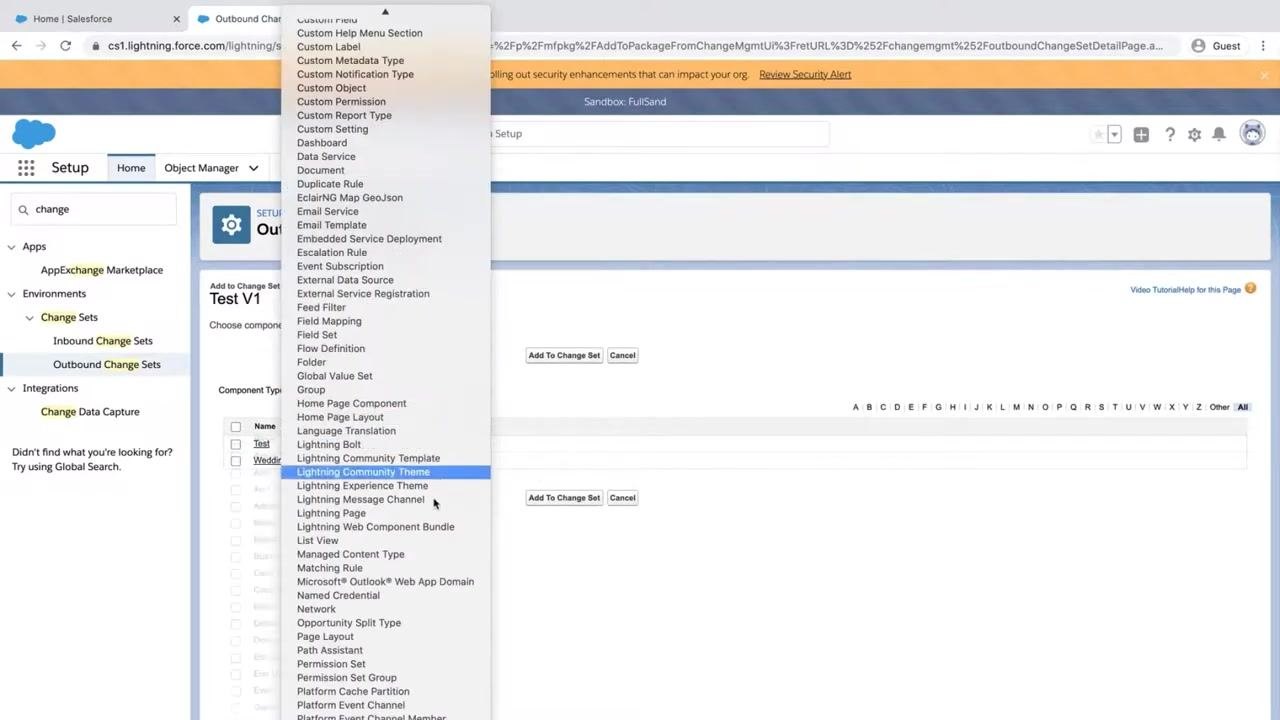The width and height of the screenshot is (1280, 720).
Task: Check the box for the Wedding row
Action: pyautogui.click(x=235, y=461)
